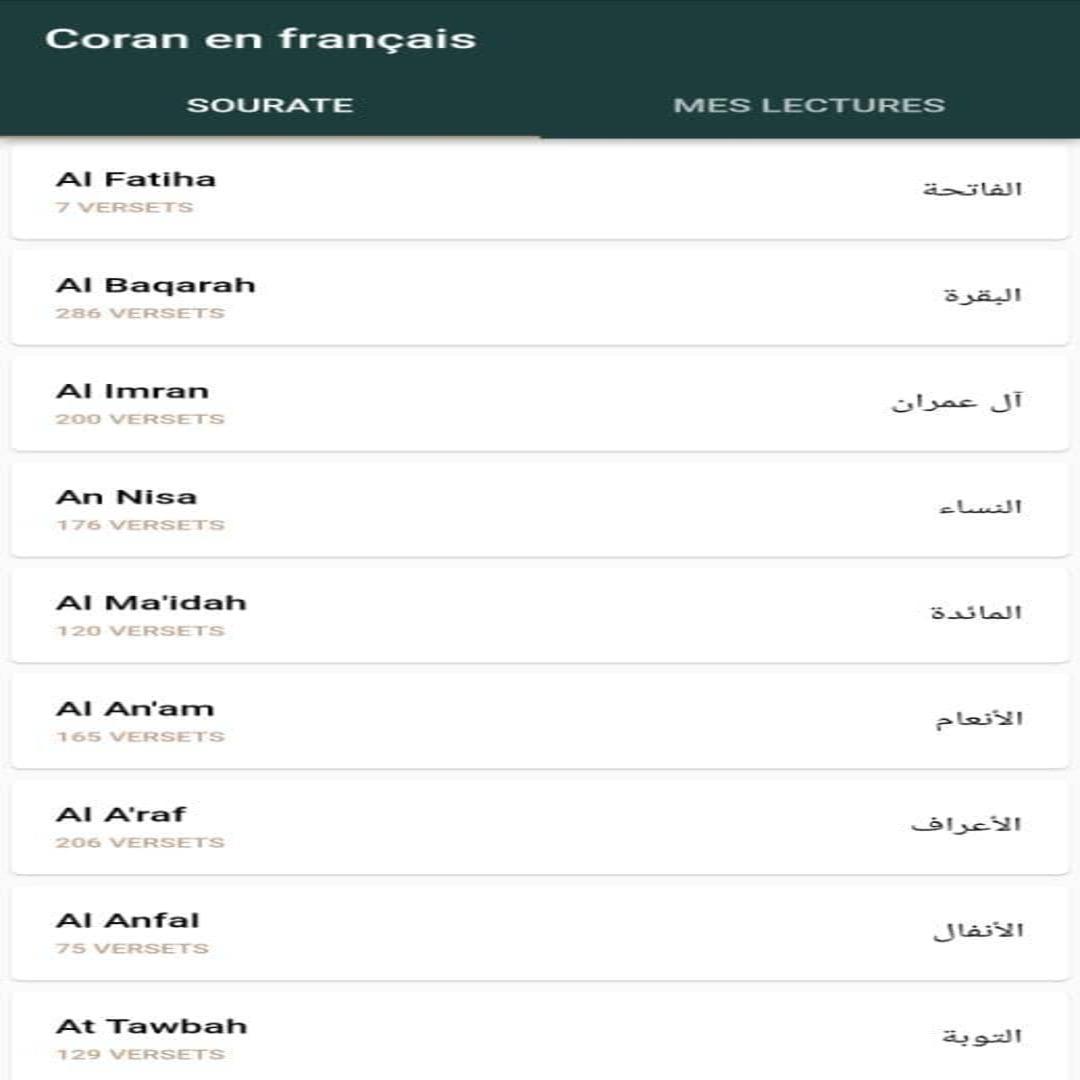1080x1080 pixels.
Task: Click the Arabic title الأنعام
Action: click(979, 718)
